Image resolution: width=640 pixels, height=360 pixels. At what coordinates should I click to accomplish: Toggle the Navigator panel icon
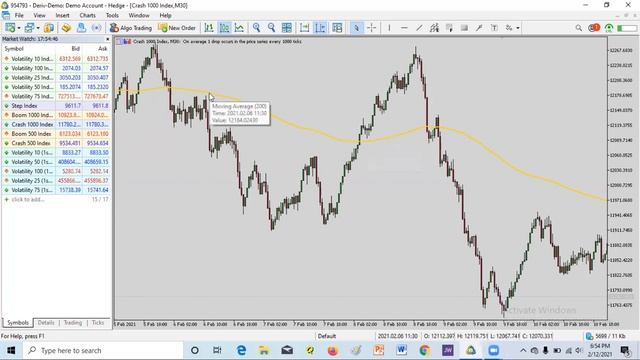coord(81,28)
